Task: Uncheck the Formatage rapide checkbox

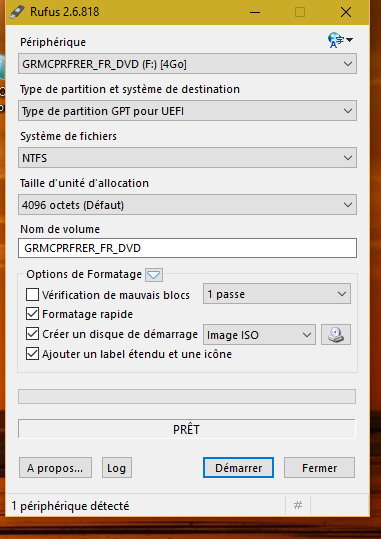Action: point(32,314)
